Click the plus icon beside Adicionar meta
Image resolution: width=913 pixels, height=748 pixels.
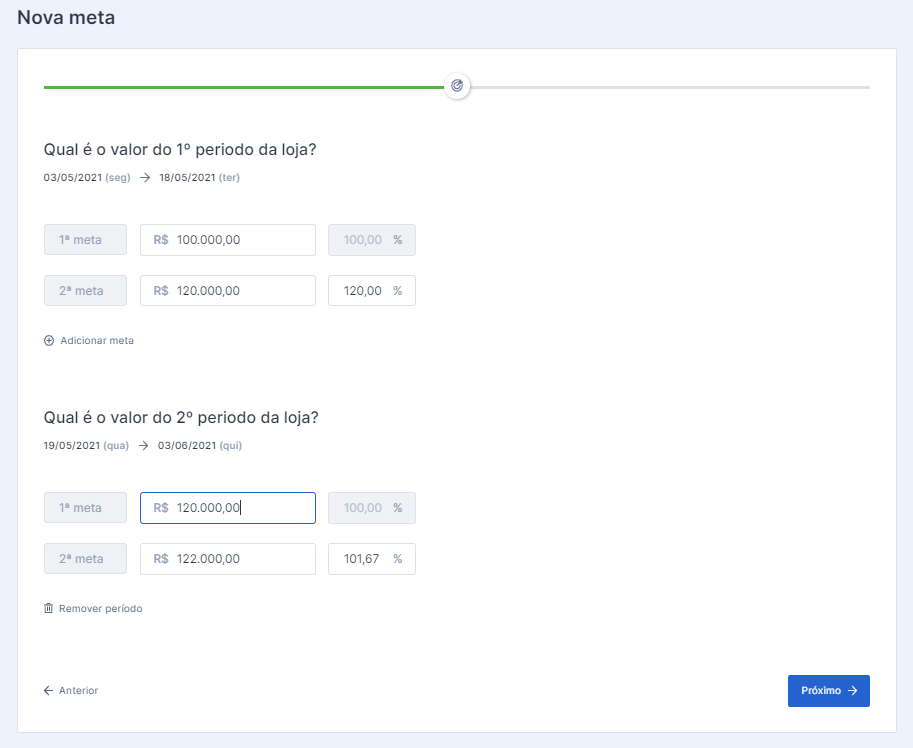(48, 340)
